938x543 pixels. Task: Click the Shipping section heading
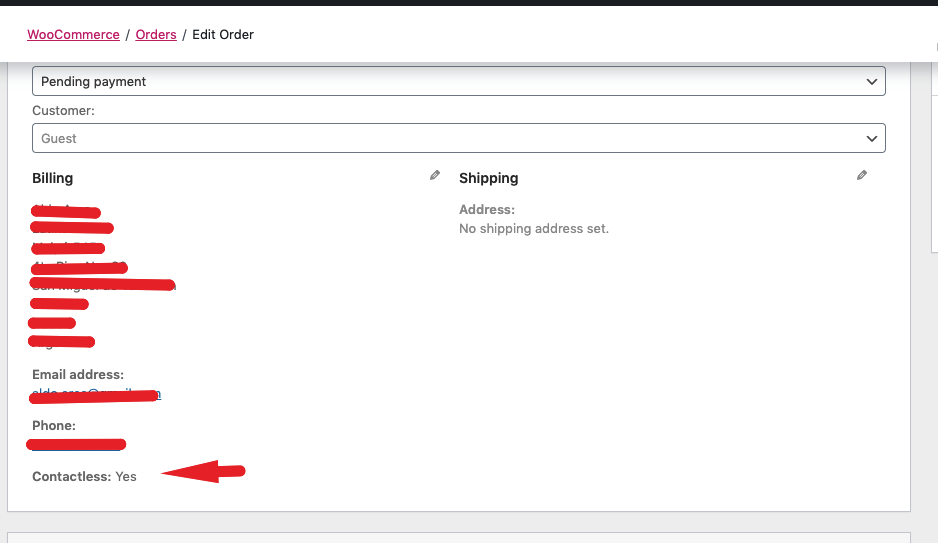click(488, 178)
